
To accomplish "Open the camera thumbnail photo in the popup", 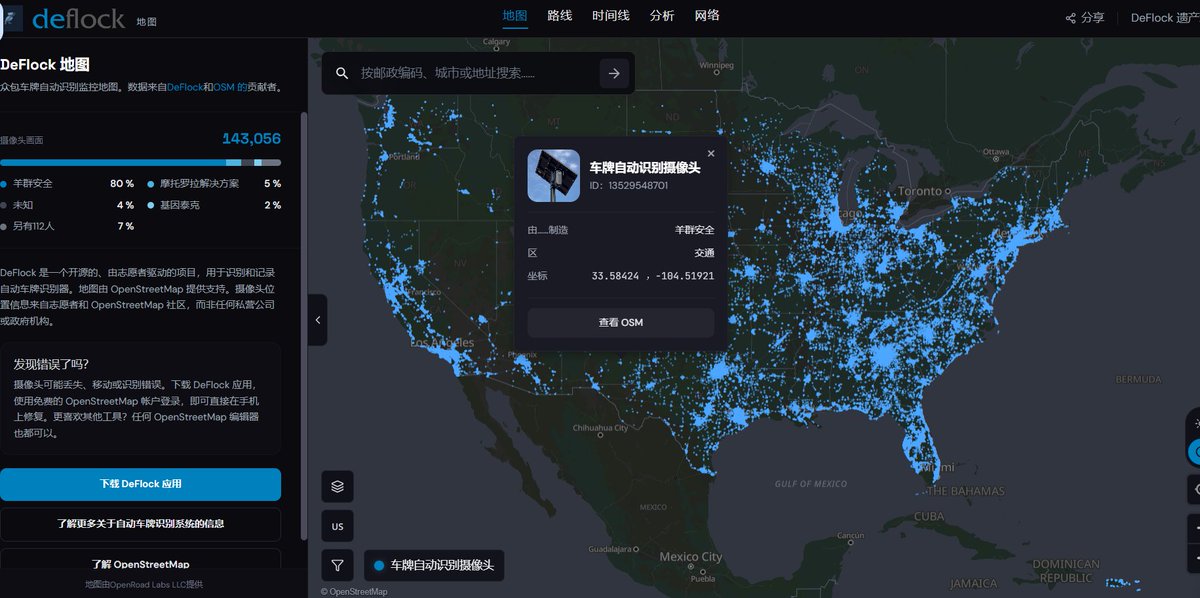I will 554,176.
